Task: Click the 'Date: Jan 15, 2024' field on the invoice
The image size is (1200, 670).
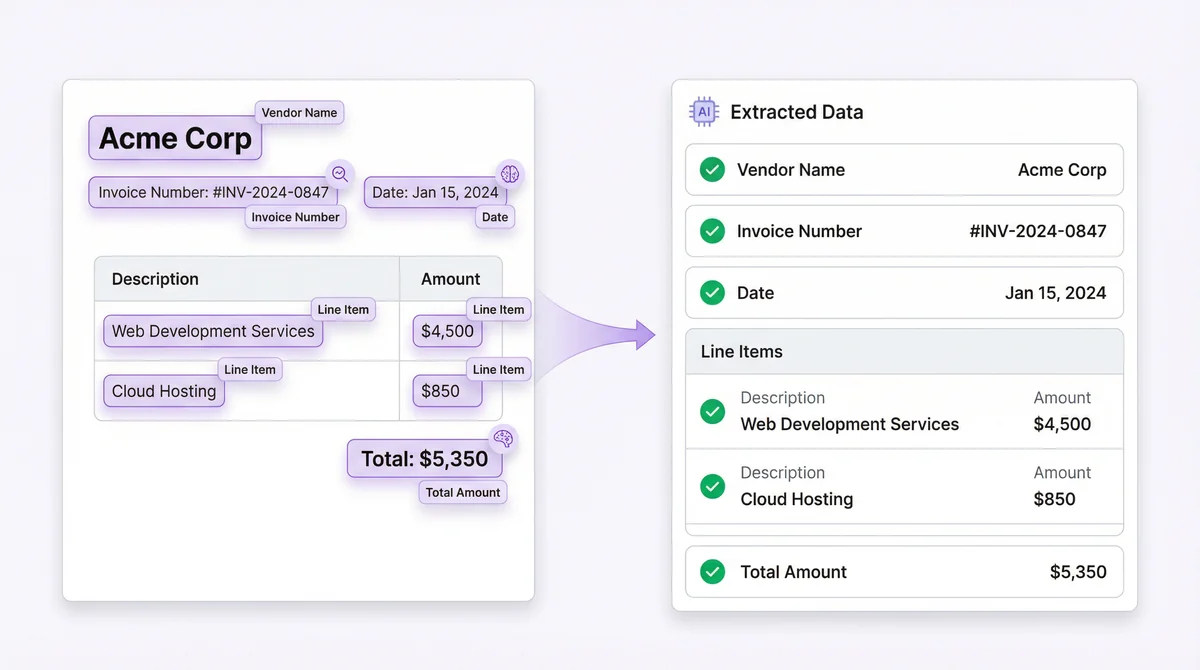Action: coord(435,192)
